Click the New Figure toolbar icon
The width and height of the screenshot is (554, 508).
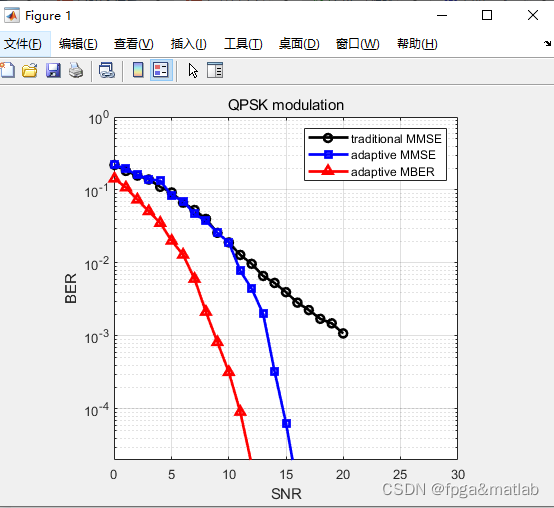pyautogui.click(x=7, y=70)
